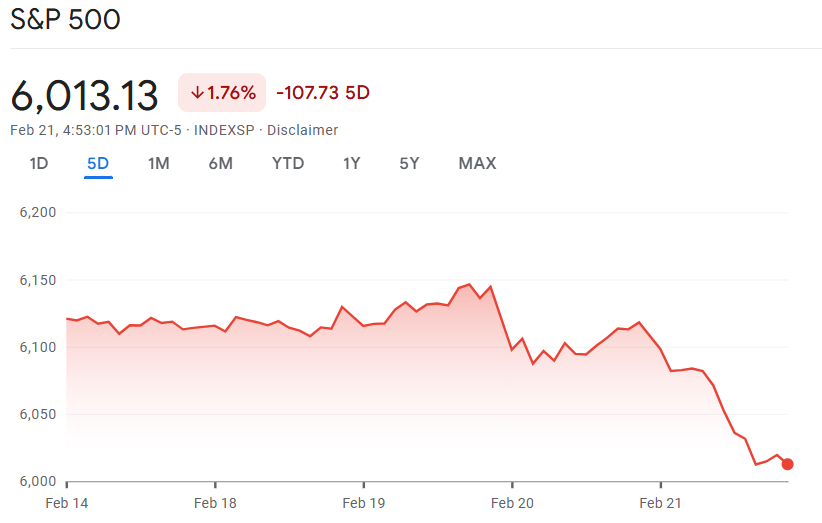Click the 6,200 y-axis label
The image size is (822, 523).
(37, 212)
